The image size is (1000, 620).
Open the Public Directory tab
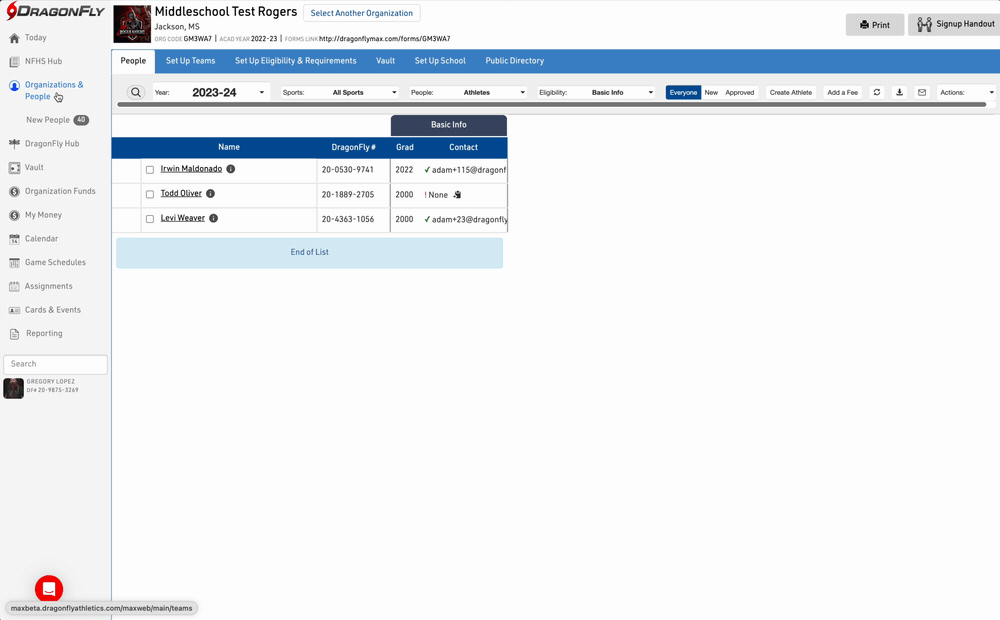pos(514,61)
